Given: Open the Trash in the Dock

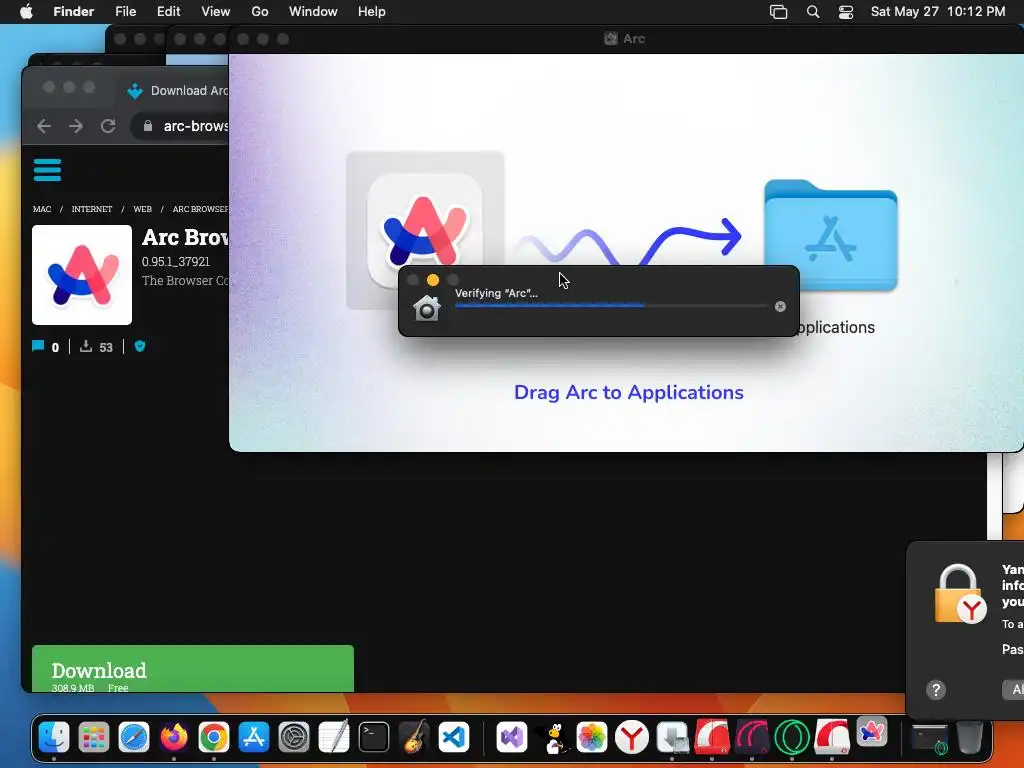Looking at the screenshot, I should [970, 737].
